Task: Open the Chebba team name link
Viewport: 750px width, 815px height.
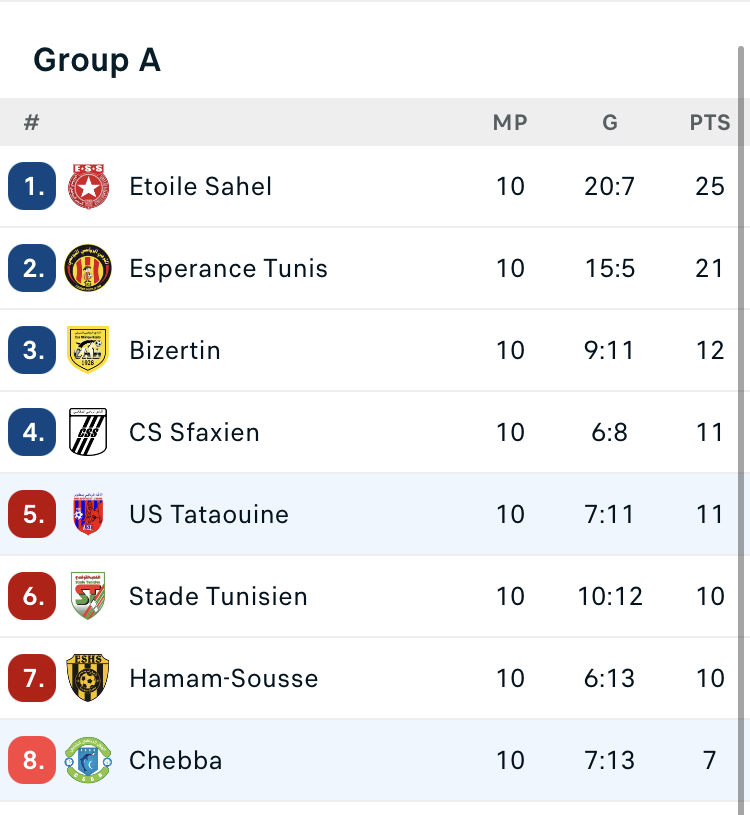Action: pyautogui.click(x=176, y=760)
